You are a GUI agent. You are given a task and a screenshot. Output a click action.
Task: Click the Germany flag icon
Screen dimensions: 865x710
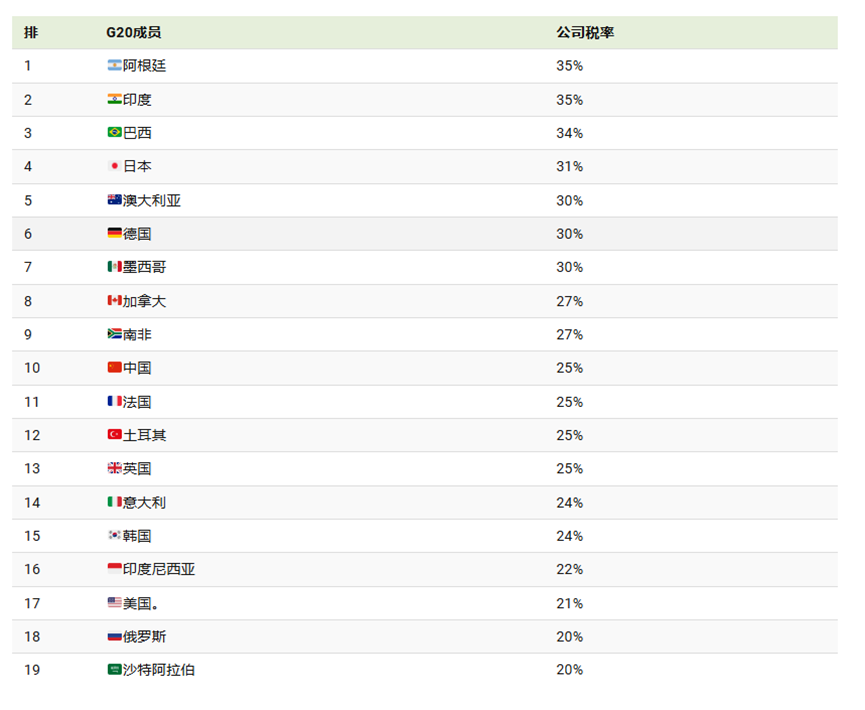click(x=114, y=233)
